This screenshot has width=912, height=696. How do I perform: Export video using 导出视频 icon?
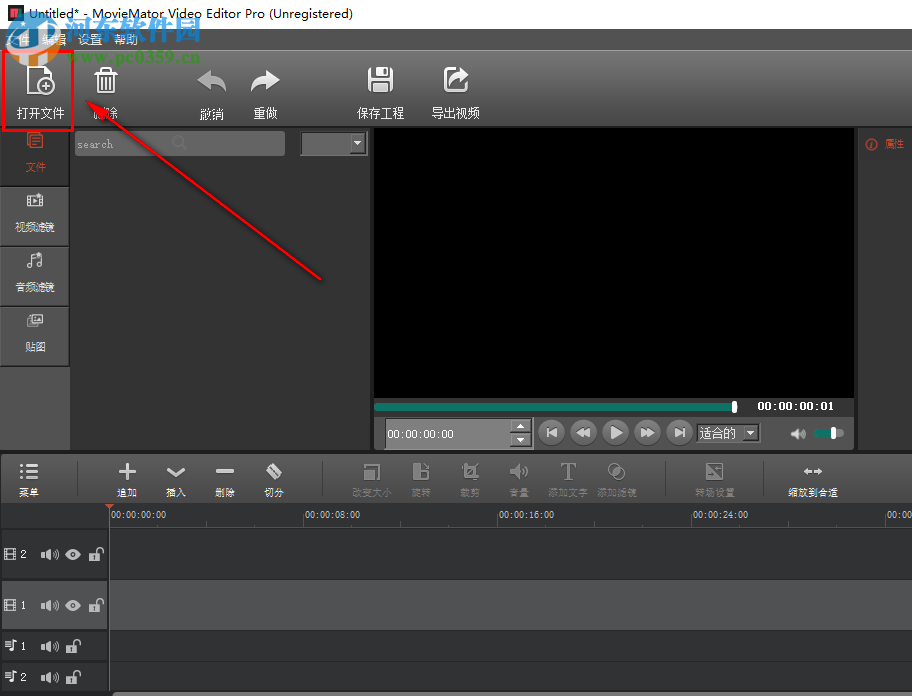point(456,80)
